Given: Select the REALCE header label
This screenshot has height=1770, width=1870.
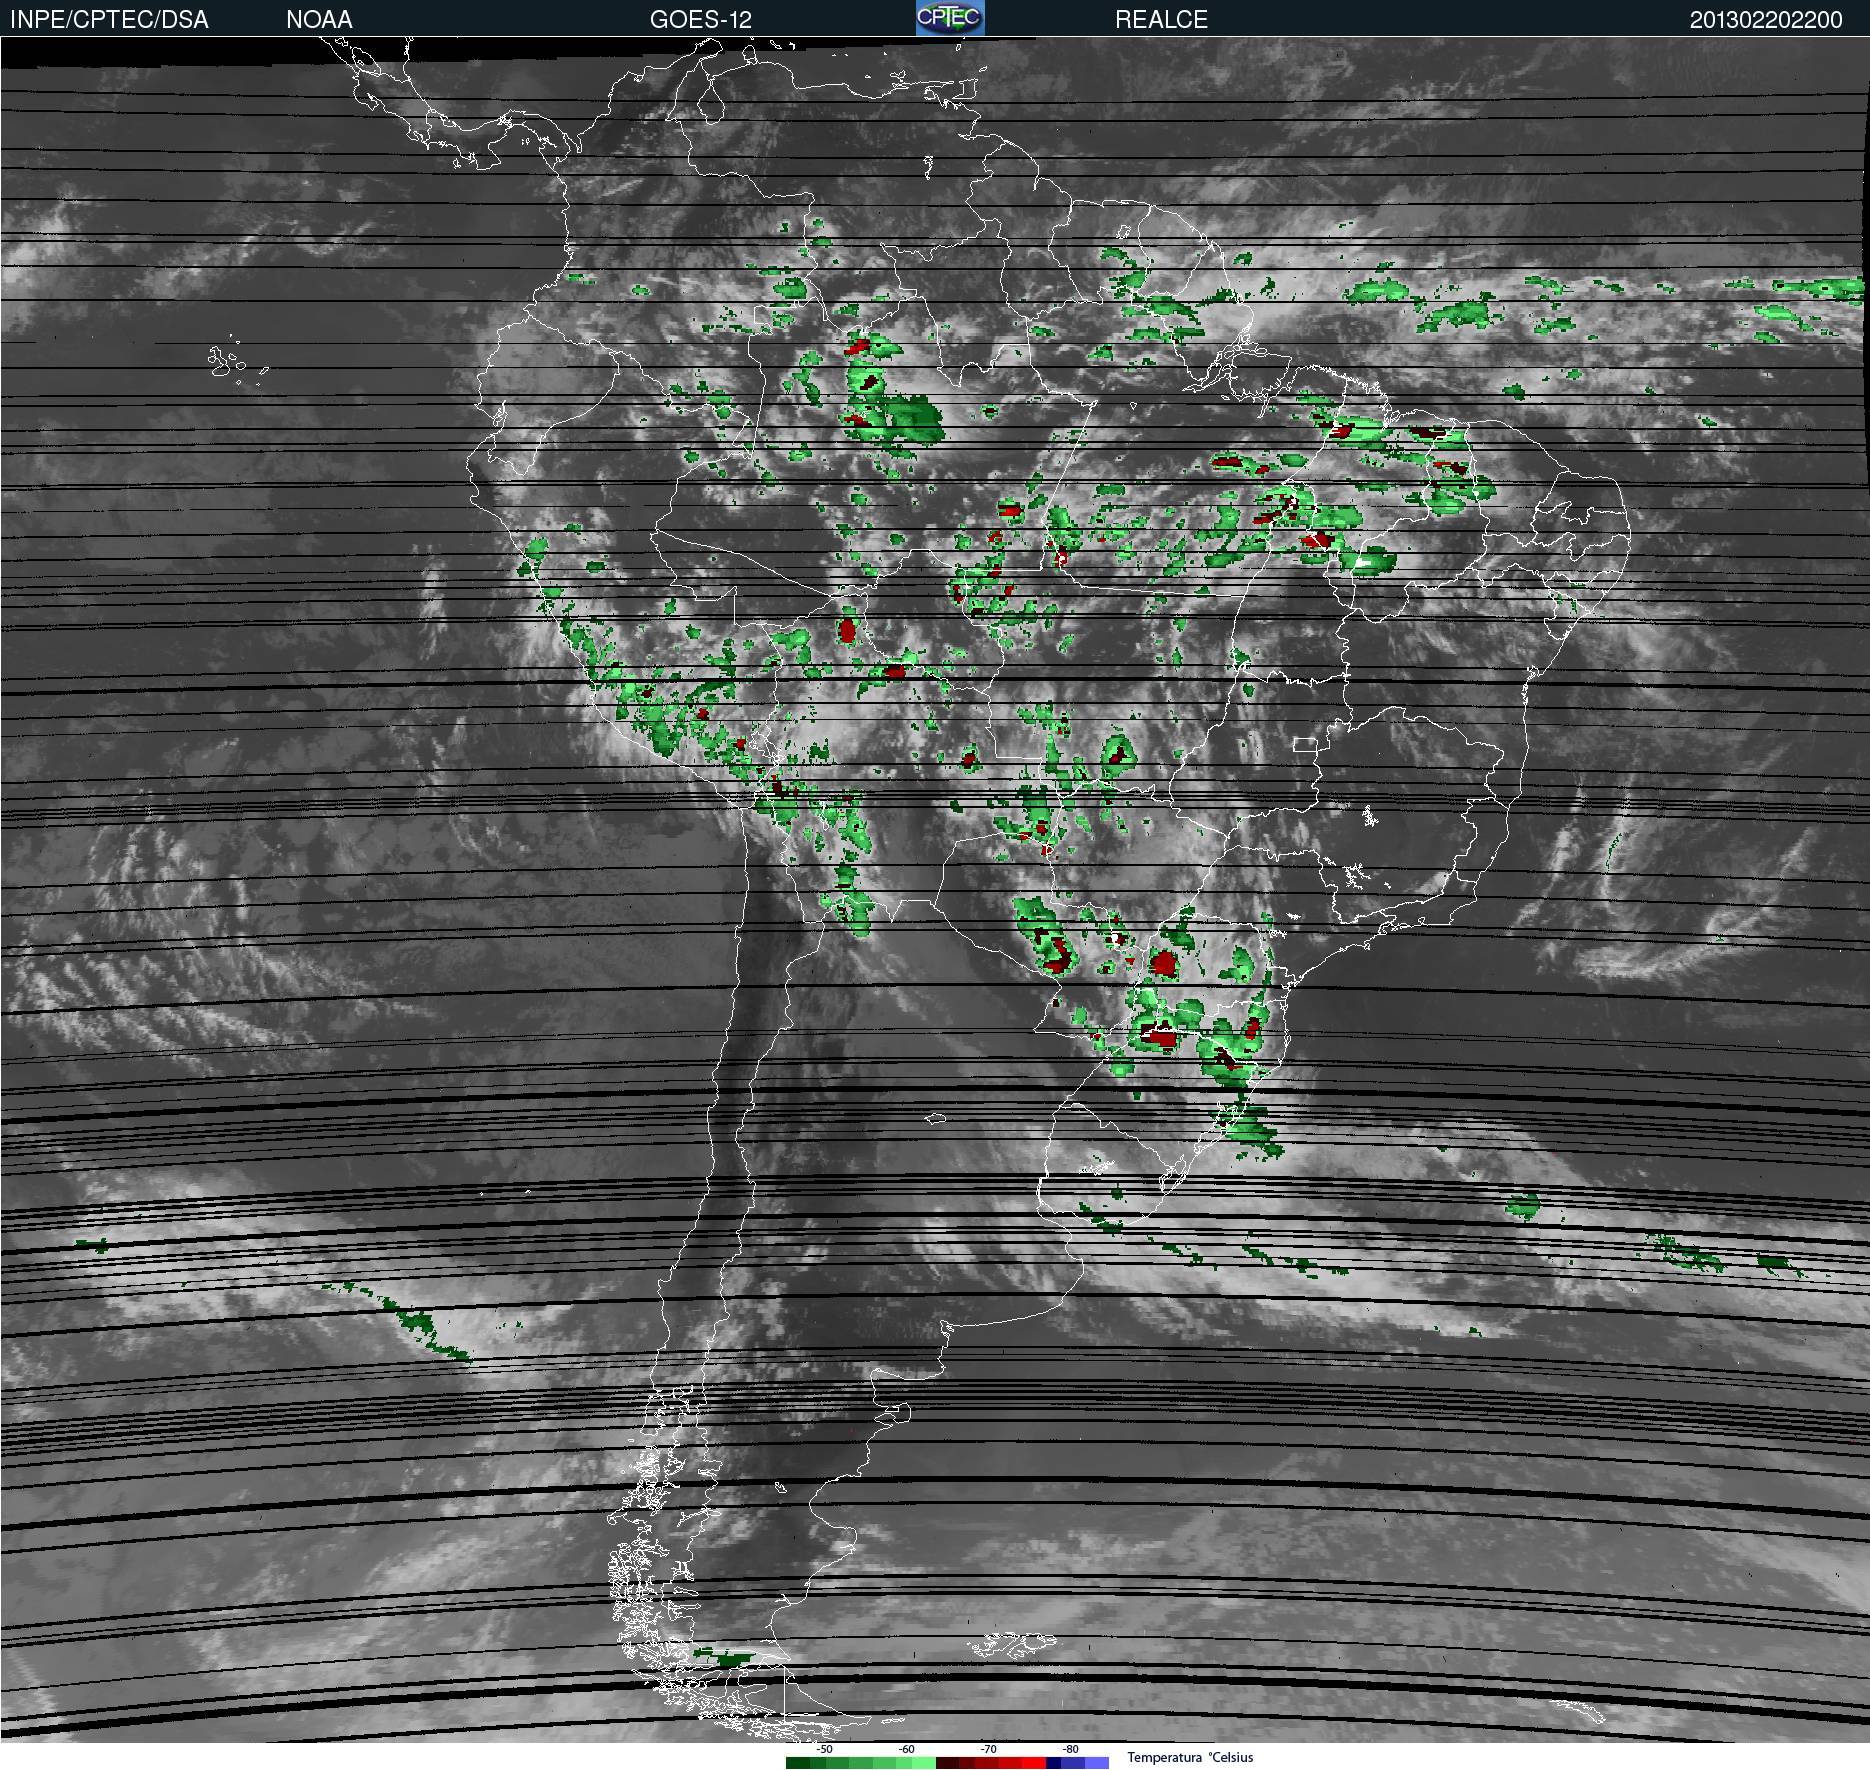Looking at the screenshot, I should tap(1161, 20).
